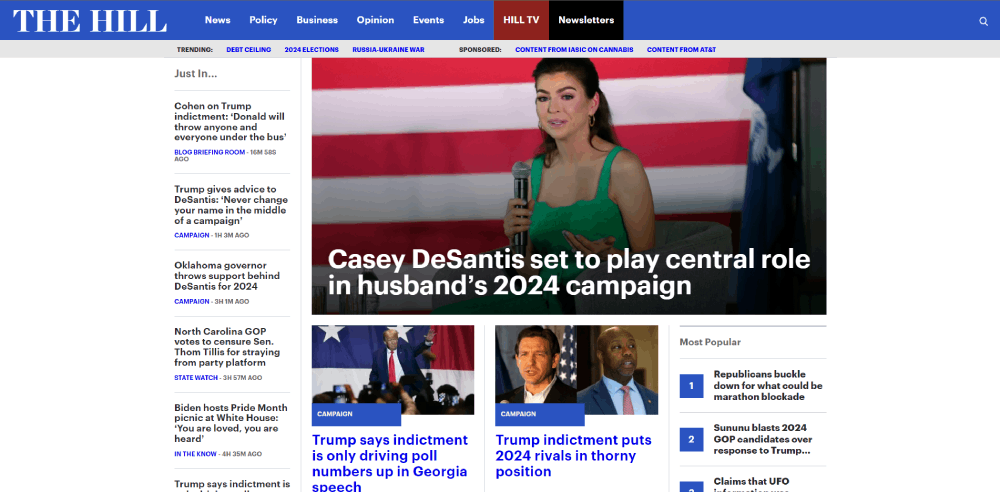Open the search magnifier icon
This screenshot has height=492, width=1000.
coord(983,21)
